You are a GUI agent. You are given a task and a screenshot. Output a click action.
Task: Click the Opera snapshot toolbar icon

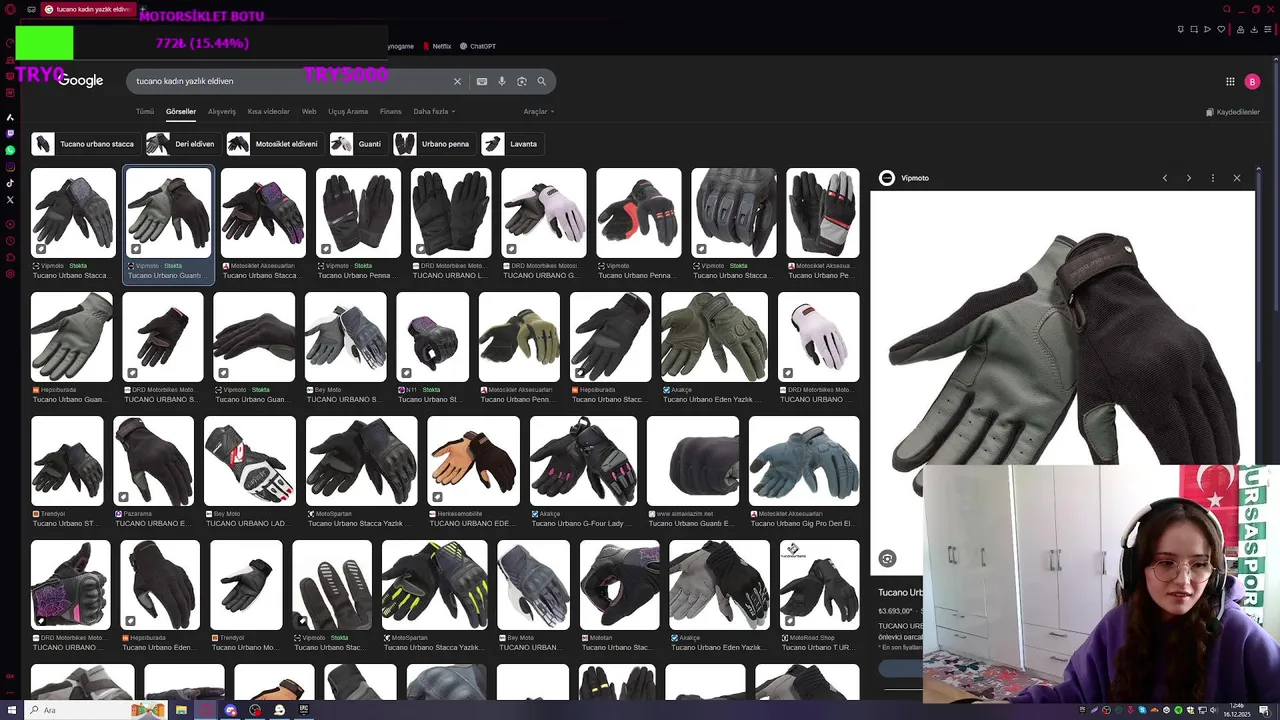1194,29
